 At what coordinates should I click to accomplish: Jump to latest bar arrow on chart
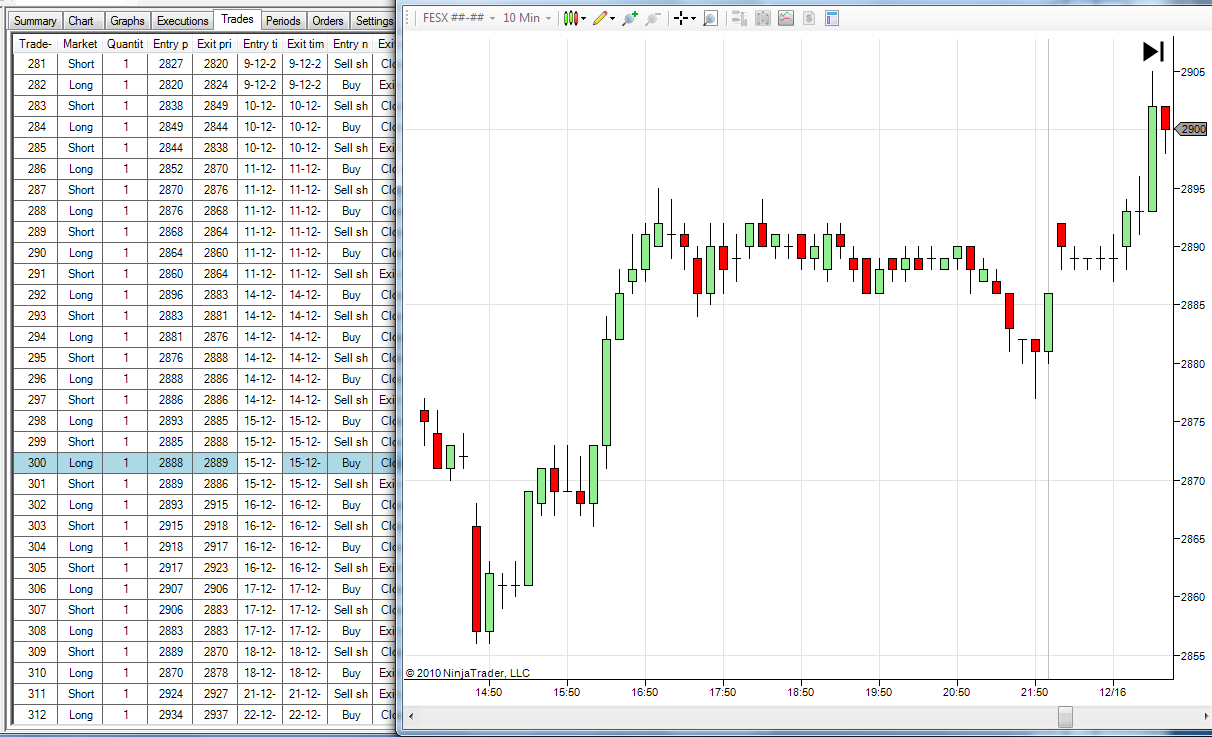(x=1153, y=52)
